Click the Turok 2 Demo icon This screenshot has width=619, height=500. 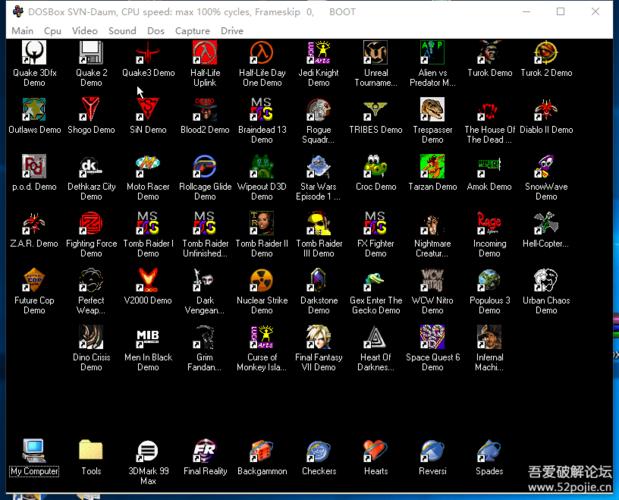click(x=546, y=53)
